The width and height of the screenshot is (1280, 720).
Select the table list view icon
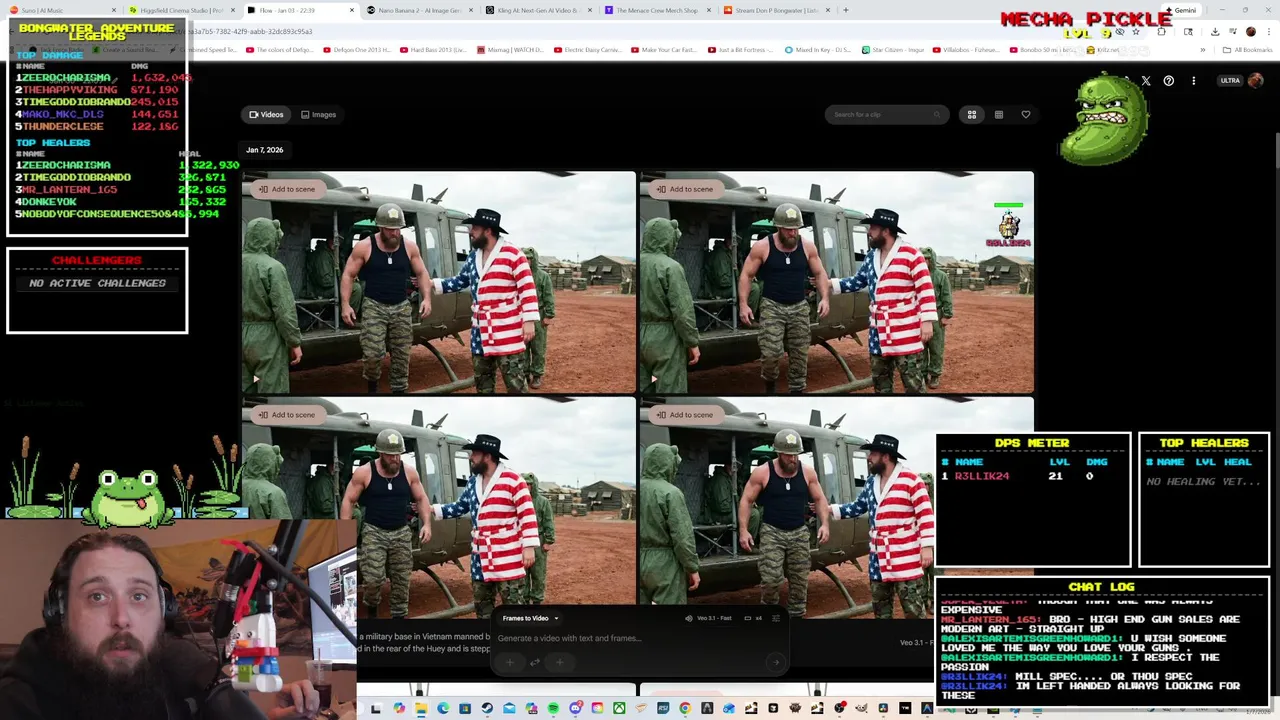tap(998, 114)
